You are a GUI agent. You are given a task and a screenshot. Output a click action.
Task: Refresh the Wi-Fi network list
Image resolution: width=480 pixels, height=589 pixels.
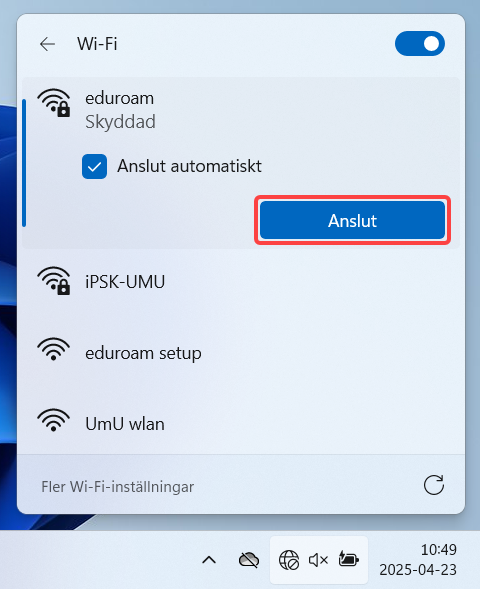pyautogui.click(x=434, y=485)
